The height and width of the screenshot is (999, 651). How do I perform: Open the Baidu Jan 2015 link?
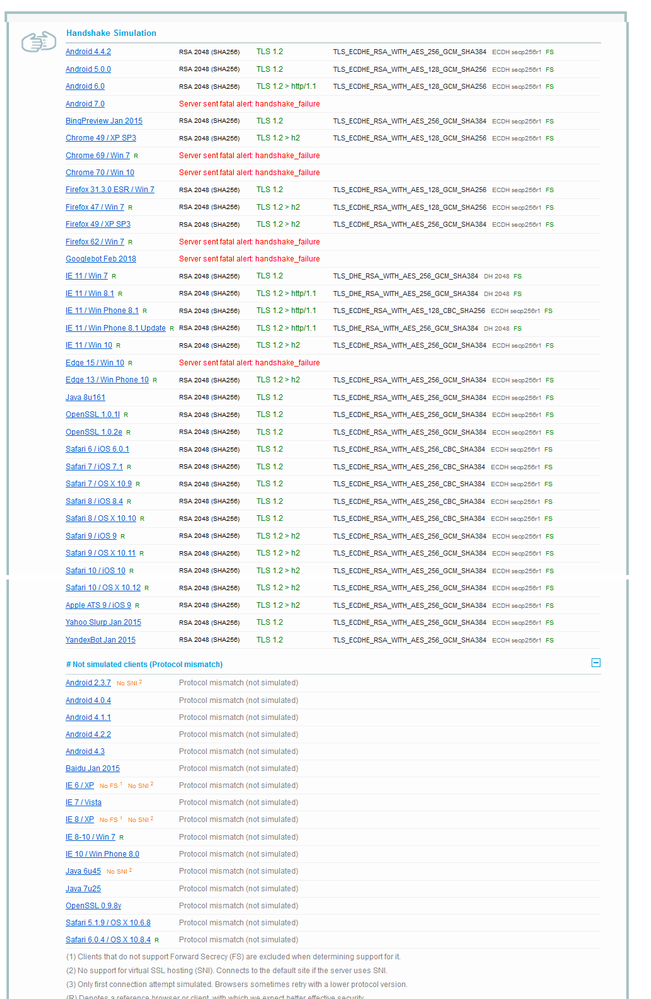coord(92,768)
